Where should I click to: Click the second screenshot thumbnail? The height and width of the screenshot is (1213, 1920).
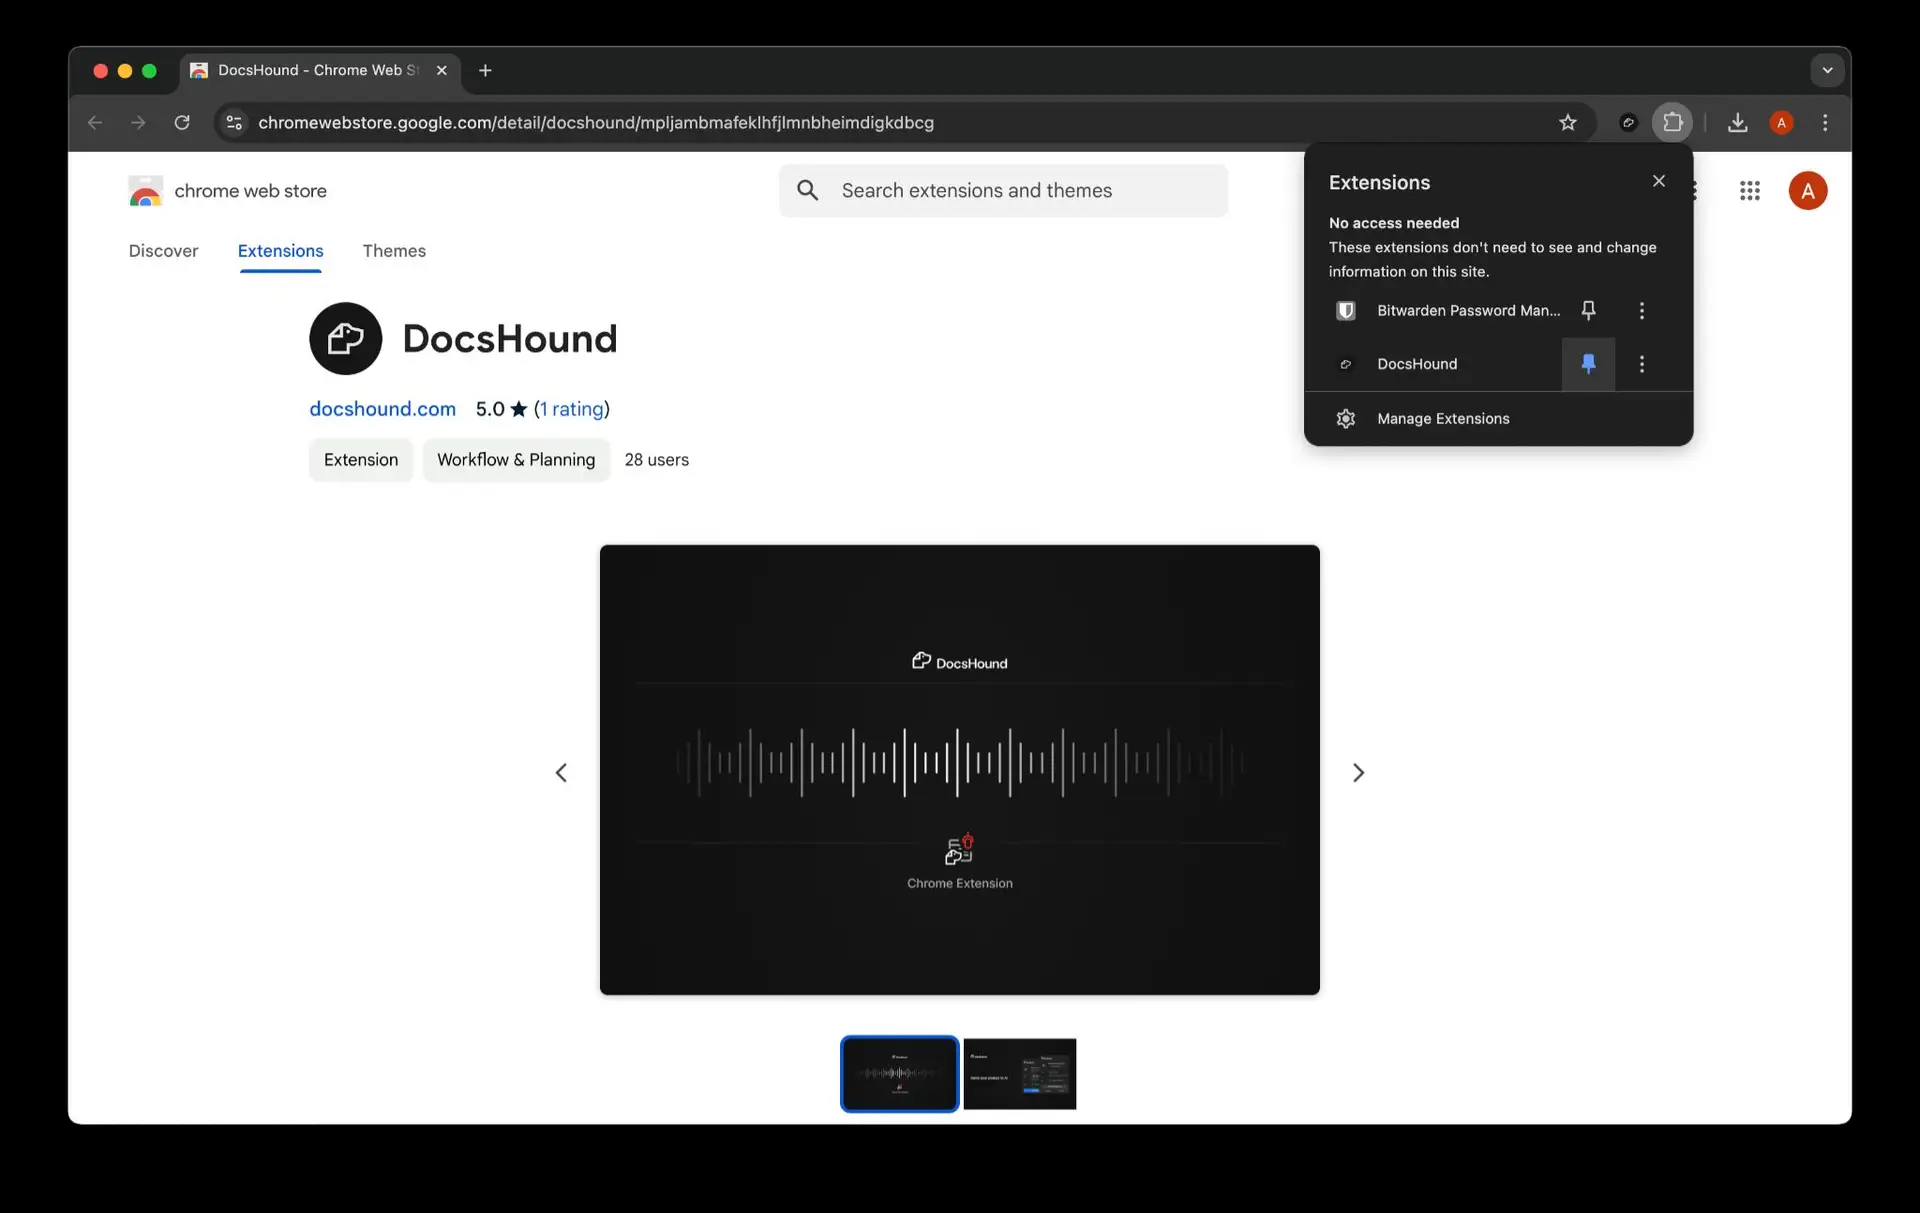click(1019, 1072)
